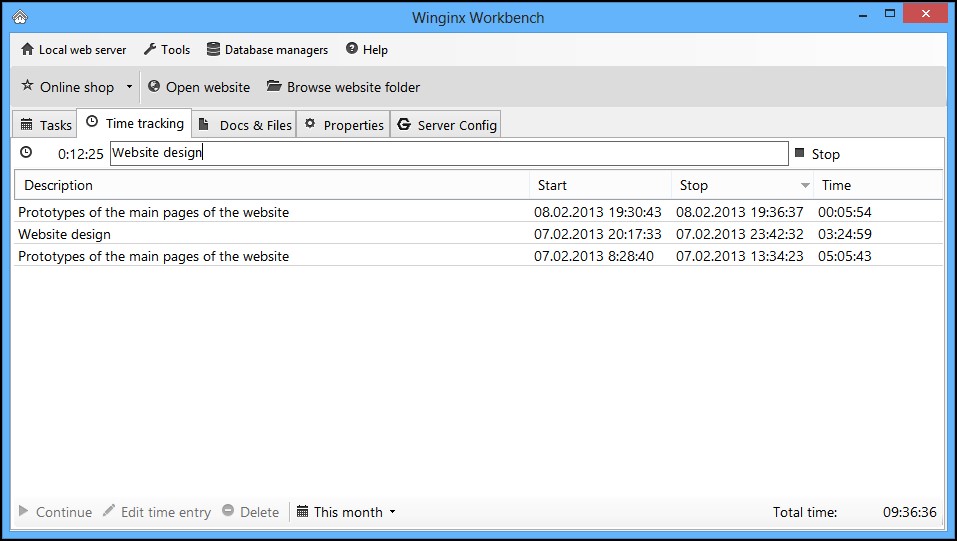Click the clock icon beside the timer
The width and height of the screenshot is (957, 541).
(26, 153)
